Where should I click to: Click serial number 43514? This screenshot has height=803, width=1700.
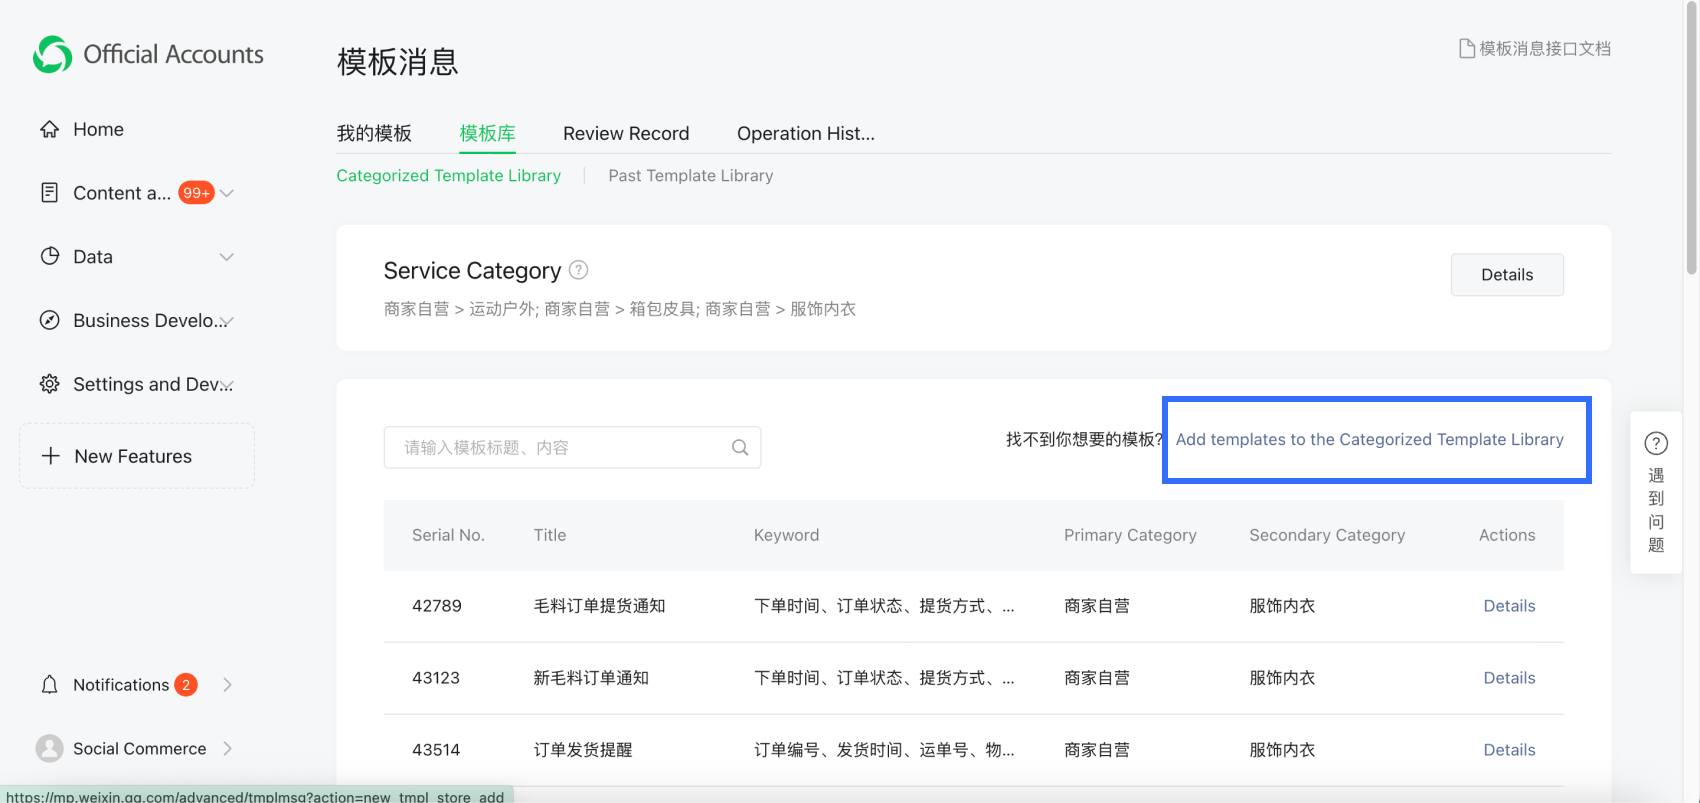point(436,750)
